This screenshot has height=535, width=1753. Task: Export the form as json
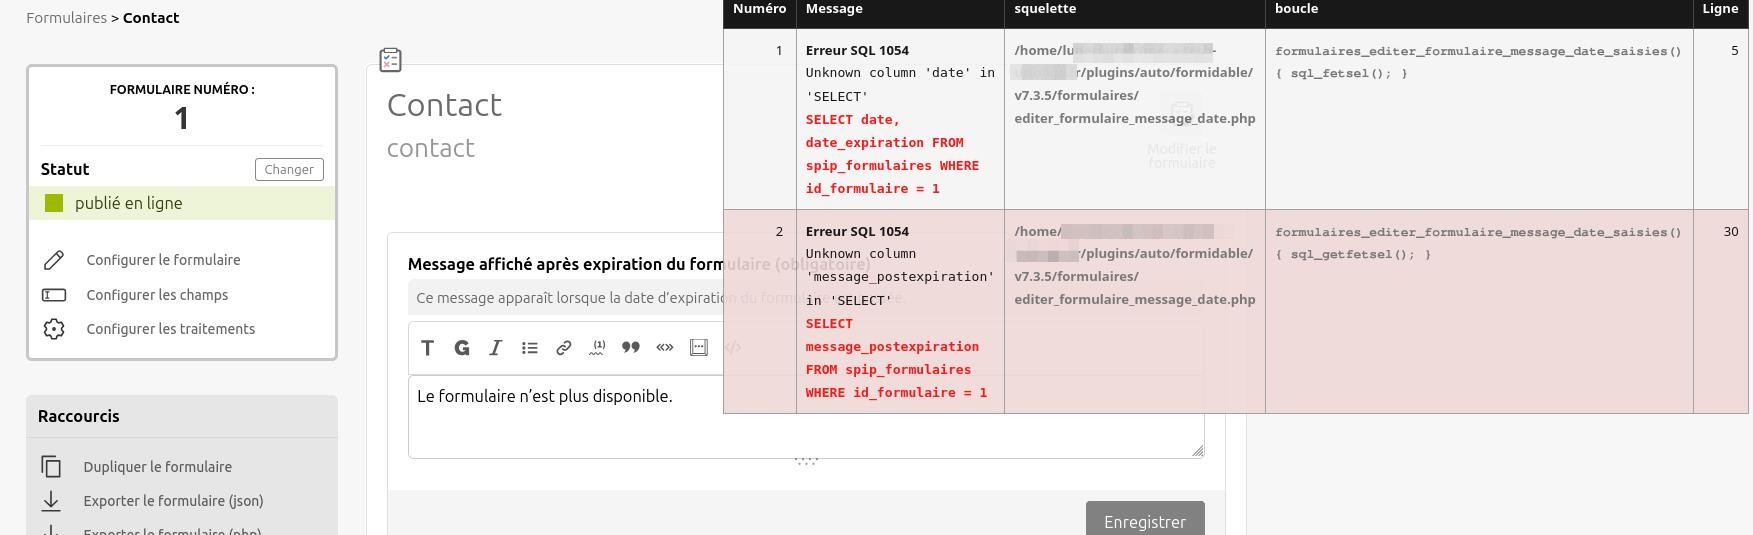tap(173, 501)
